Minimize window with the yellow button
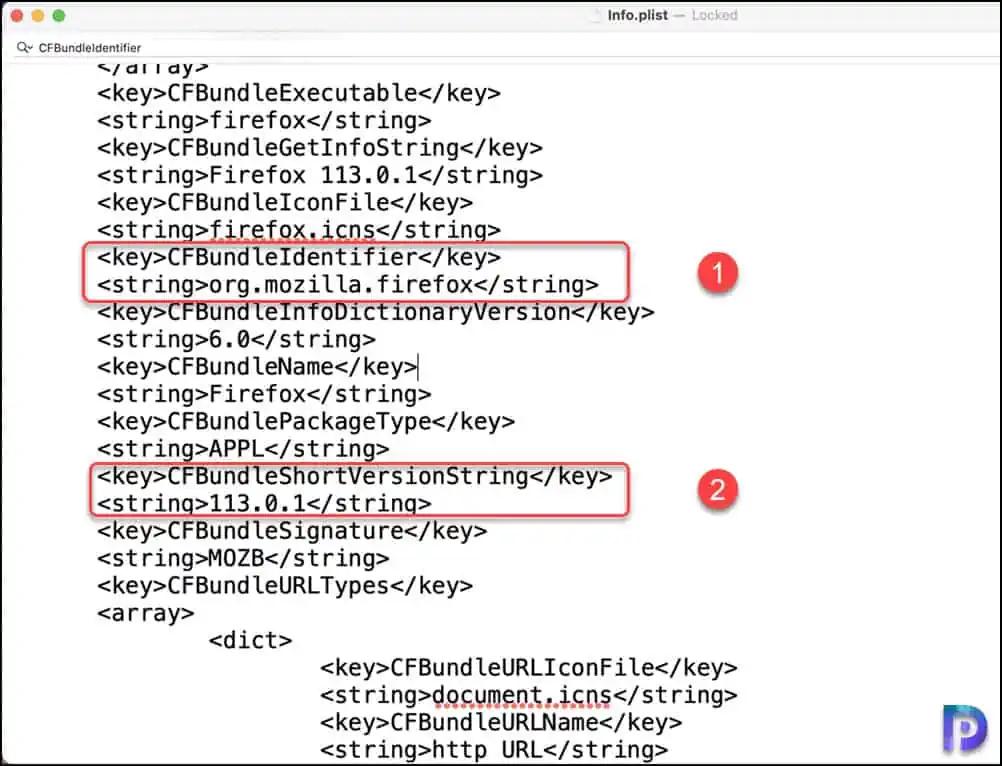Image resolution: width=1002 pixels, height=766 pixels. coord(38,15)
